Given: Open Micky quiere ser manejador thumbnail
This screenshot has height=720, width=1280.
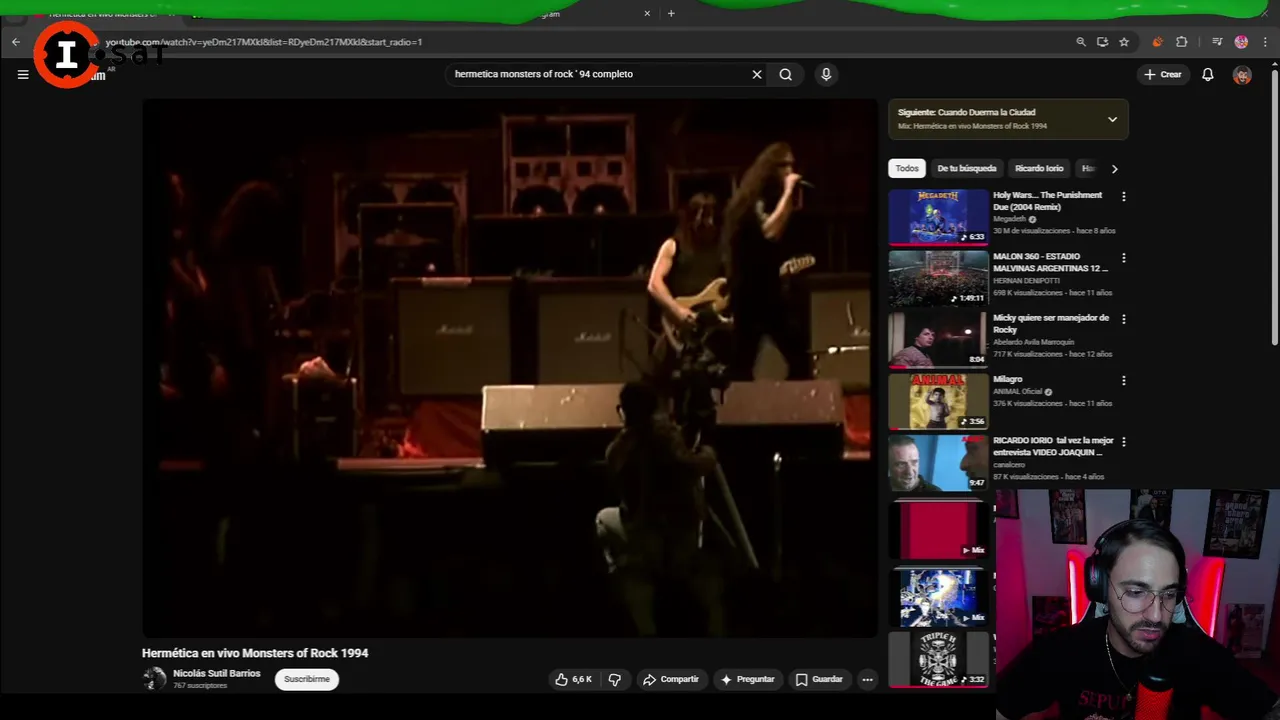Looking at the screenshot, I should (x=938, y=340).
